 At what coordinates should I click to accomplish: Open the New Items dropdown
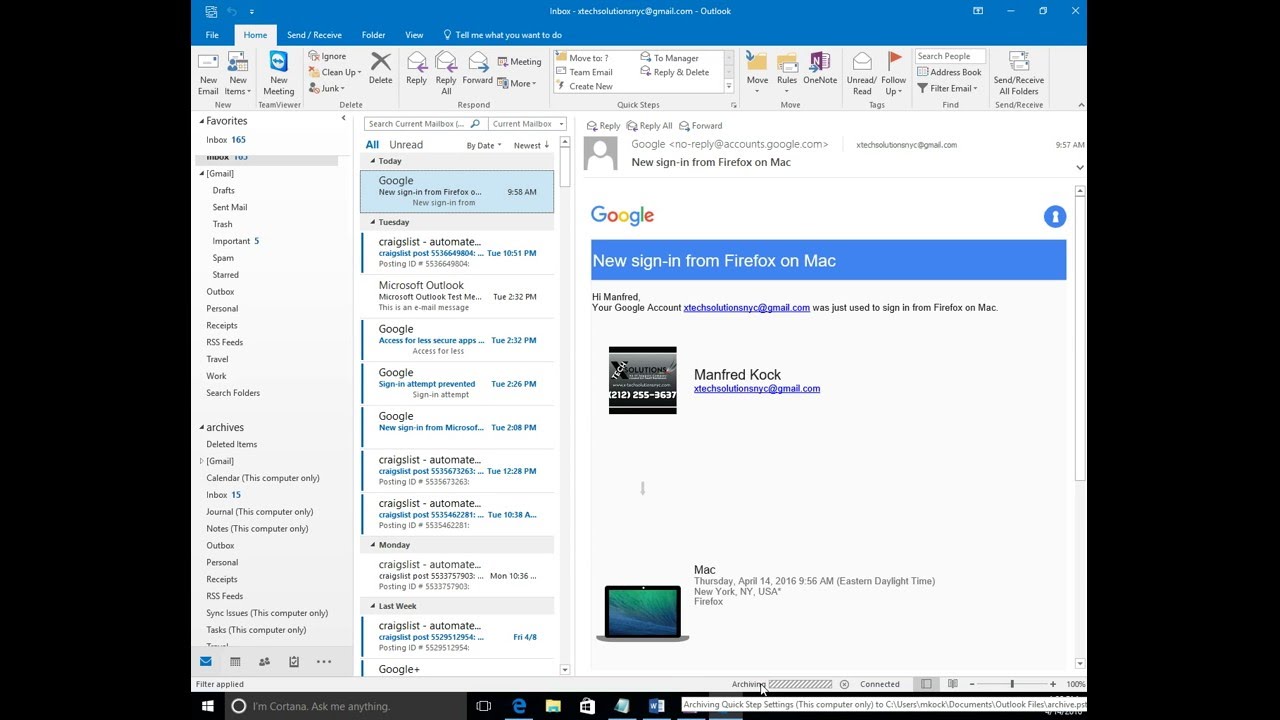click(237, 73)
